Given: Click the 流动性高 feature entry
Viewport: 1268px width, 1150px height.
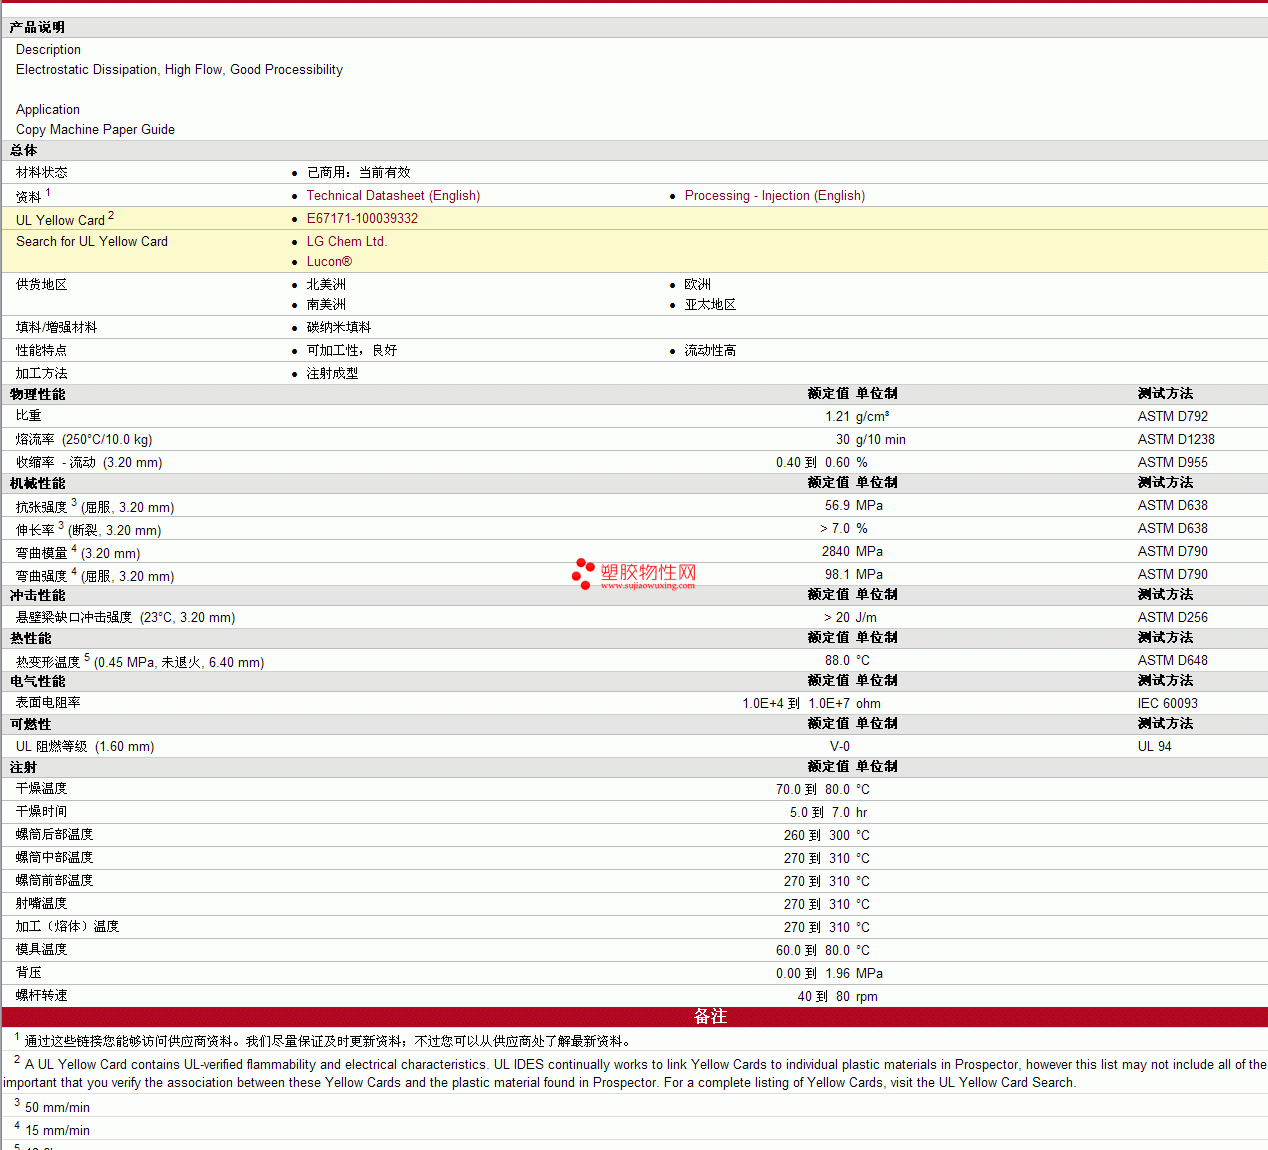Looking at the screenshot, I should click(710, 351).
